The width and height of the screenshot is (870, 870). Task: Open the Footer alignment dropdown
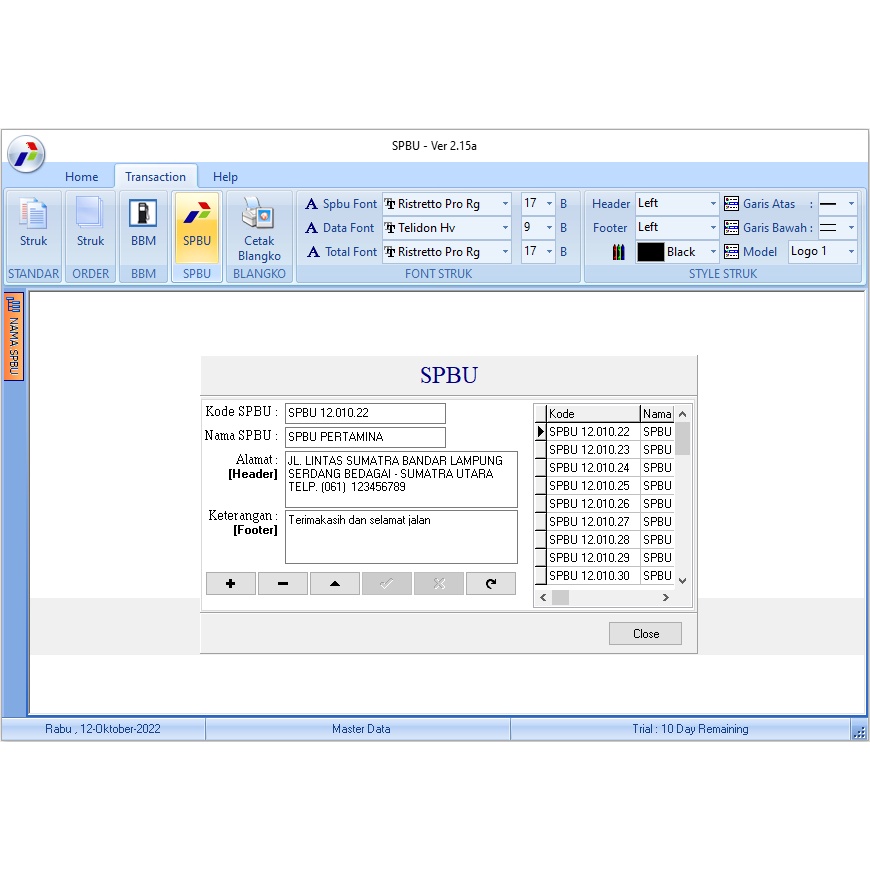[x=713, y=227]
